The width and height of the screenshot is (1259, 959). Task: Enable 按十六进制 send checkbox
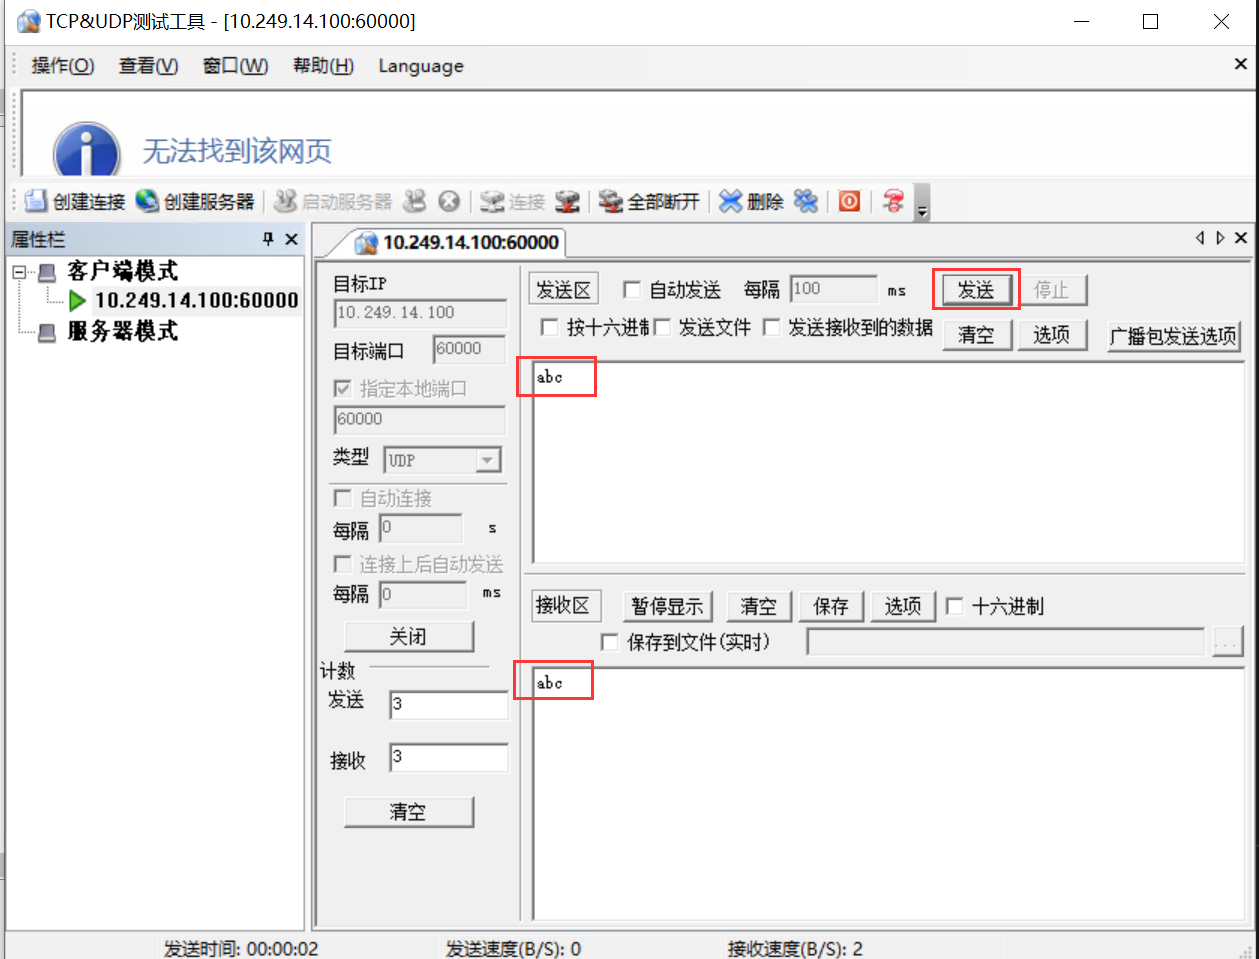coord(549,327)
